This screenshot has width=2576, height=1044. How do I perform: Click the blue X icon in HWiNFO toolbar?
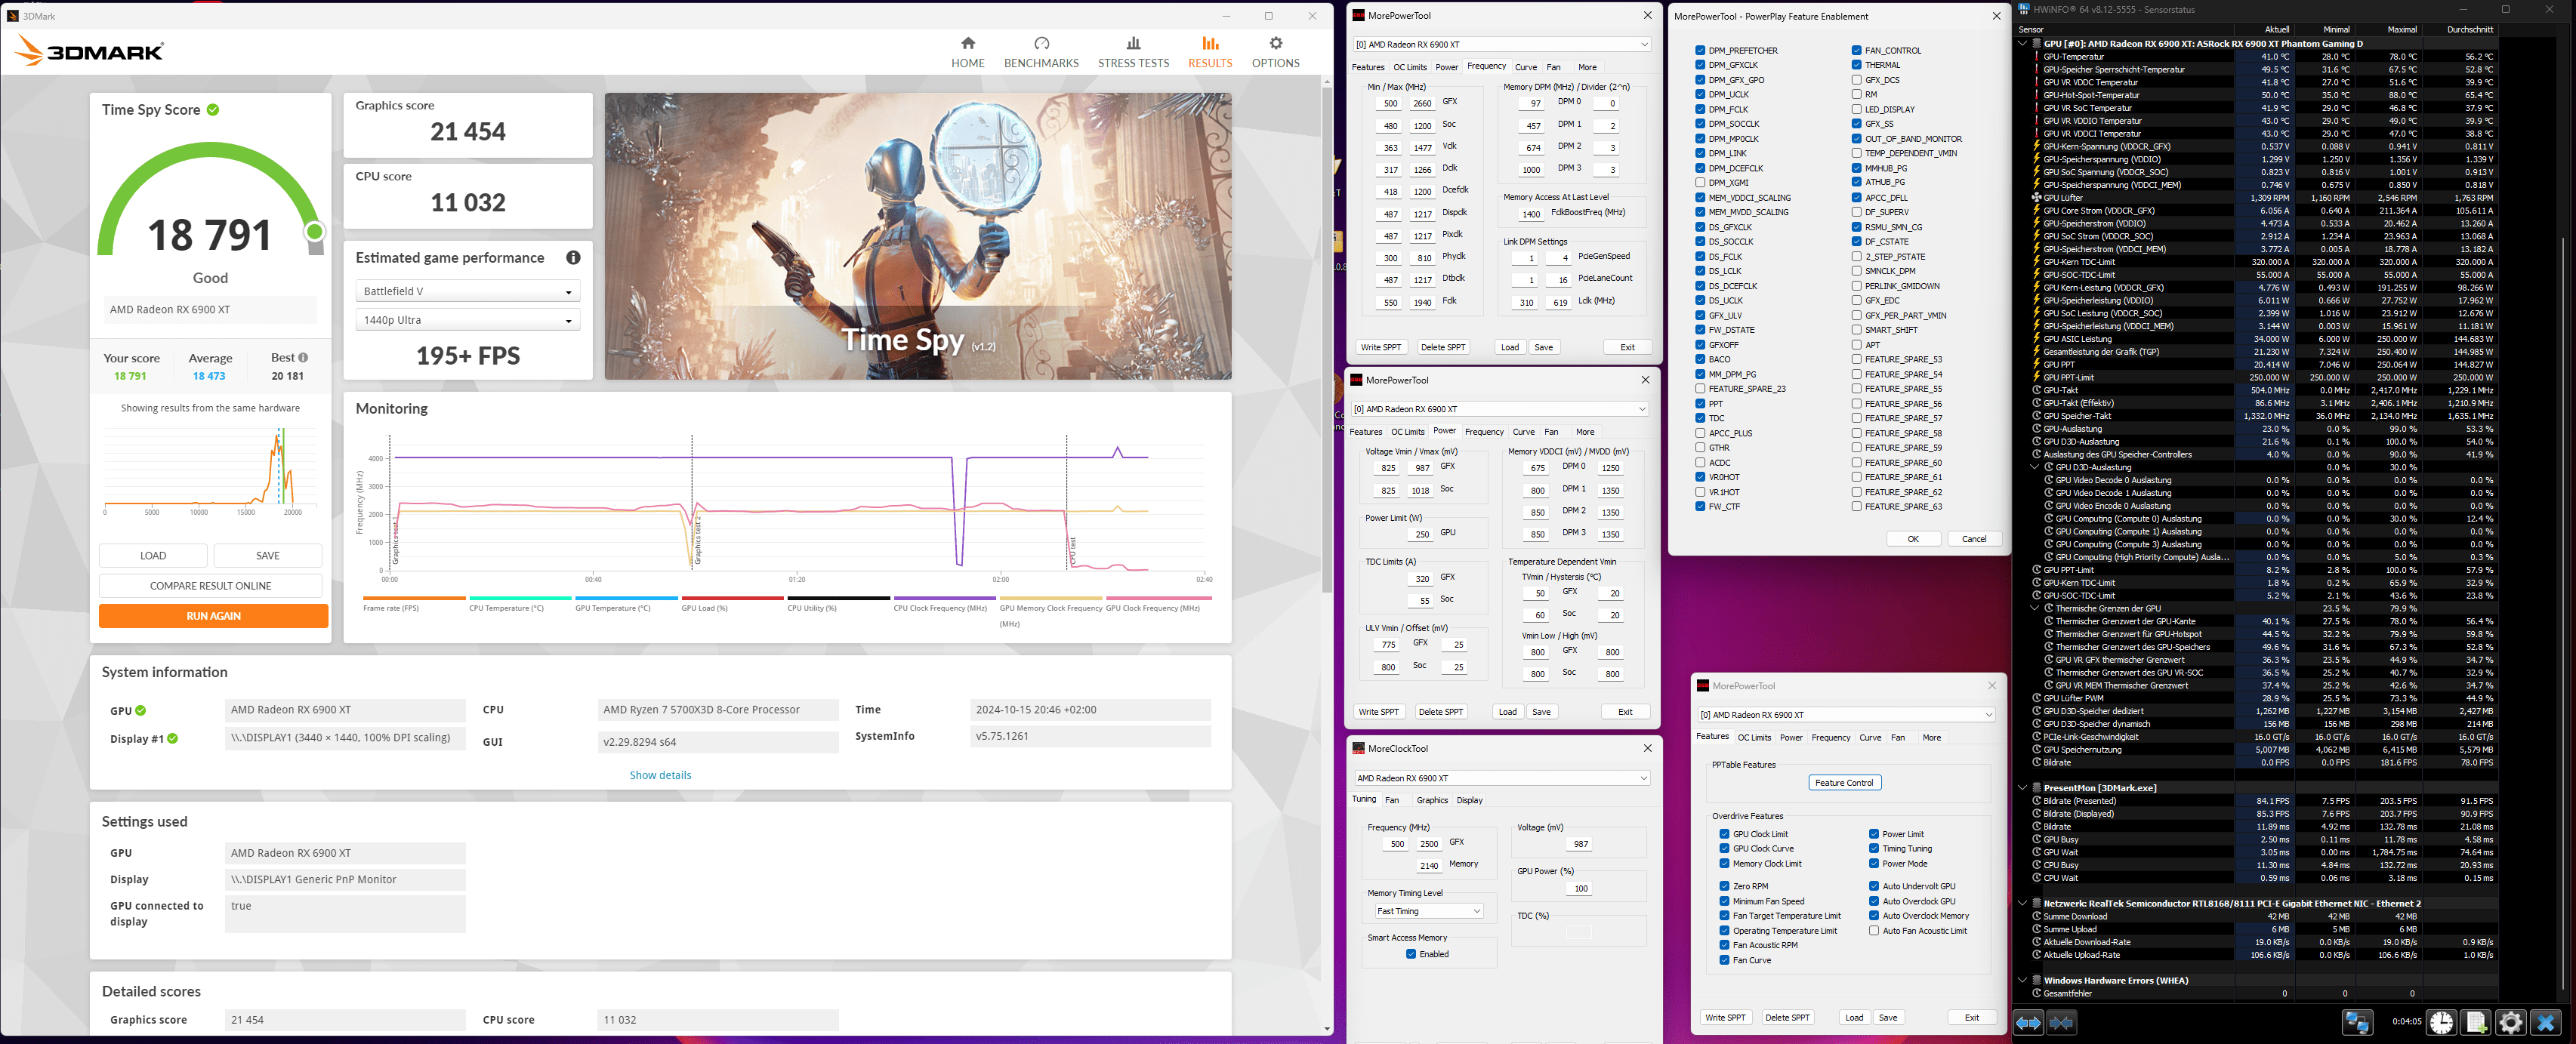pyautogui.click(x=2545, y=1022)
